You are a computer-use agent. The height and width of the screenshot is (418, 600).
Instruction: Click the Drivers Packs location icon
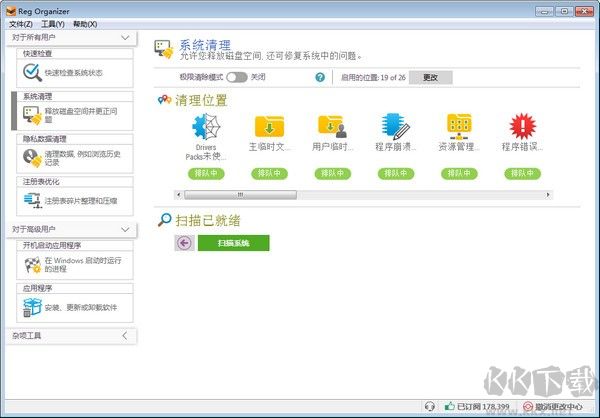(206, 126)
